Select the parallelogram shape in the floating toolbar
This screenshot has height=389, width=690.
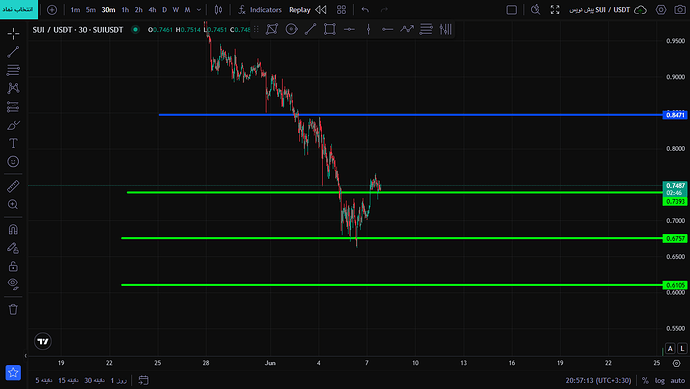coord(272,29)
